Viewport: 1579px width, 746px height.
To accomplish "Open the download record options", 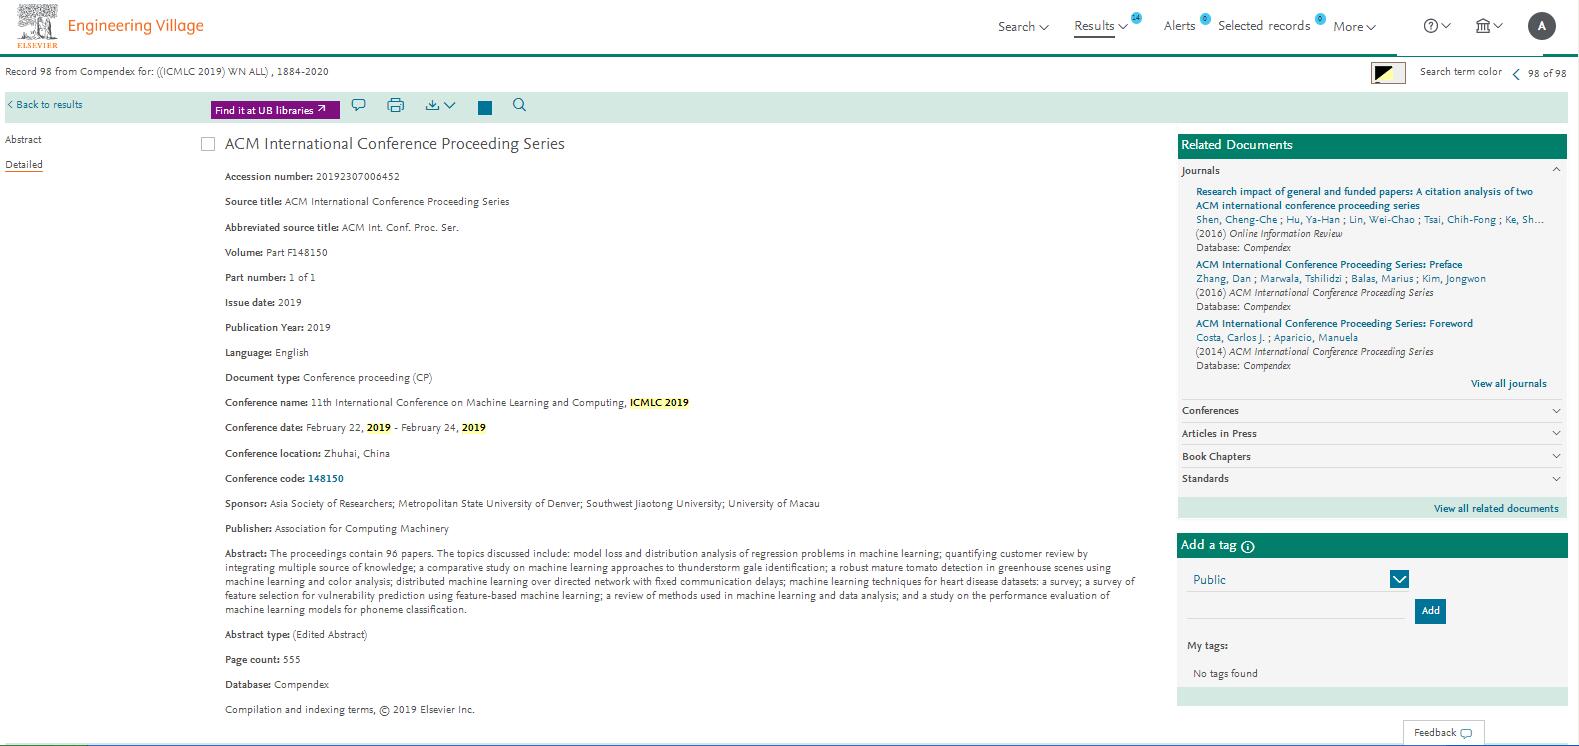I will tap(440, 105).
